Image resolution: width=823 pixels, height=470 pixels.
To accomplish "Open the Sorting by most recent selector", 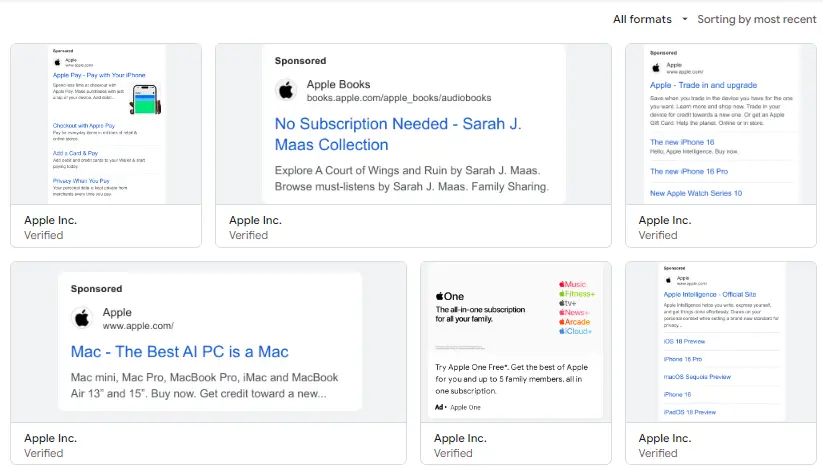I will [x=756, y=19].
